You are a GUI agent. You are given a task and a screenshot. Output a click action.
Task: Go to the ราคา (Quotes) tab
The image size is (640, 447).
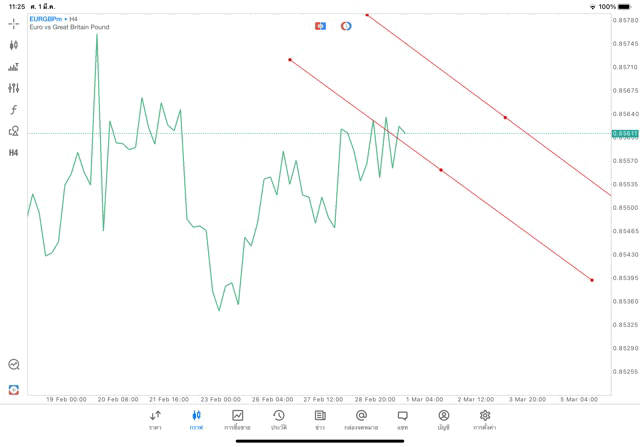pyautogui.click(x=155, y=420)
